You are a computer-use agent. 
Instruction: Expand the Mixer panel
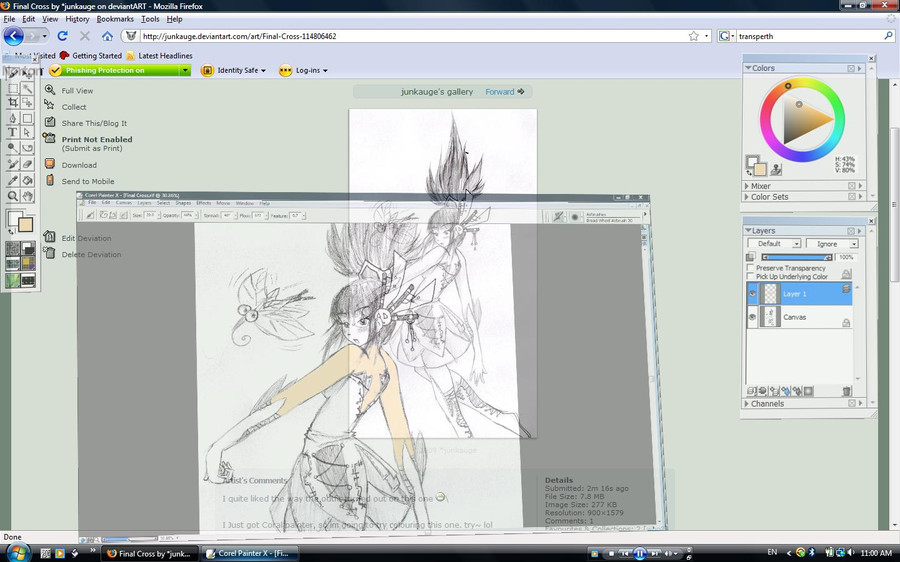(747, 186)
